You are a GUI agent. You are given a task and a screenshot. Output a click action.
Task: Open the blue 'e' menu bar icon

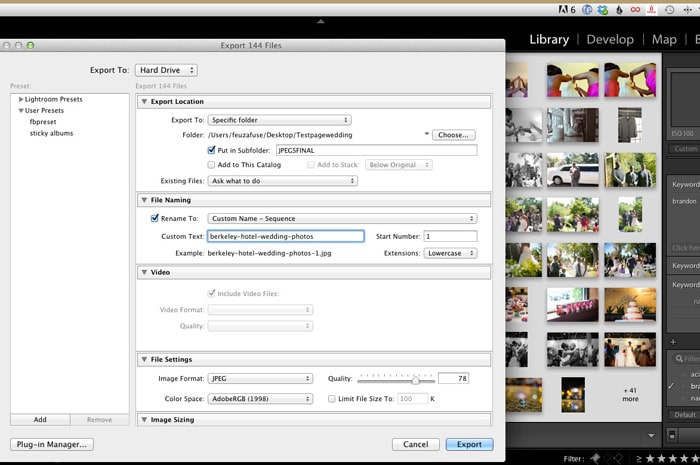click(x=587, y=9)
